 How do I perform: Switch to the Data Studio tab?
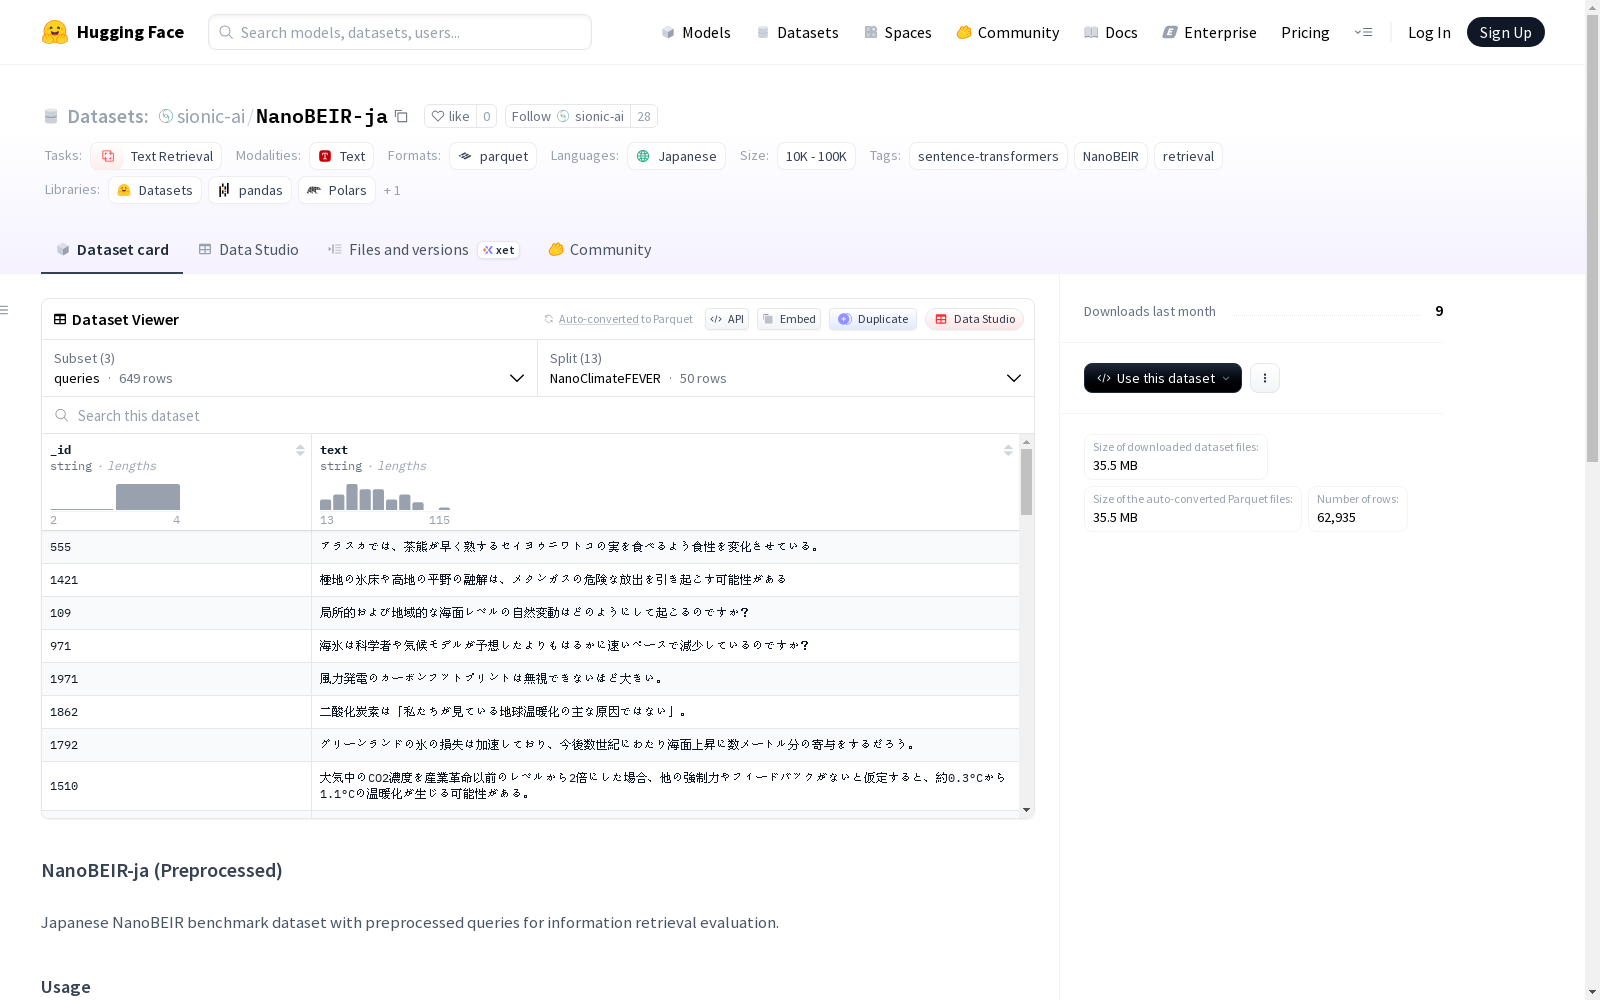248,249
